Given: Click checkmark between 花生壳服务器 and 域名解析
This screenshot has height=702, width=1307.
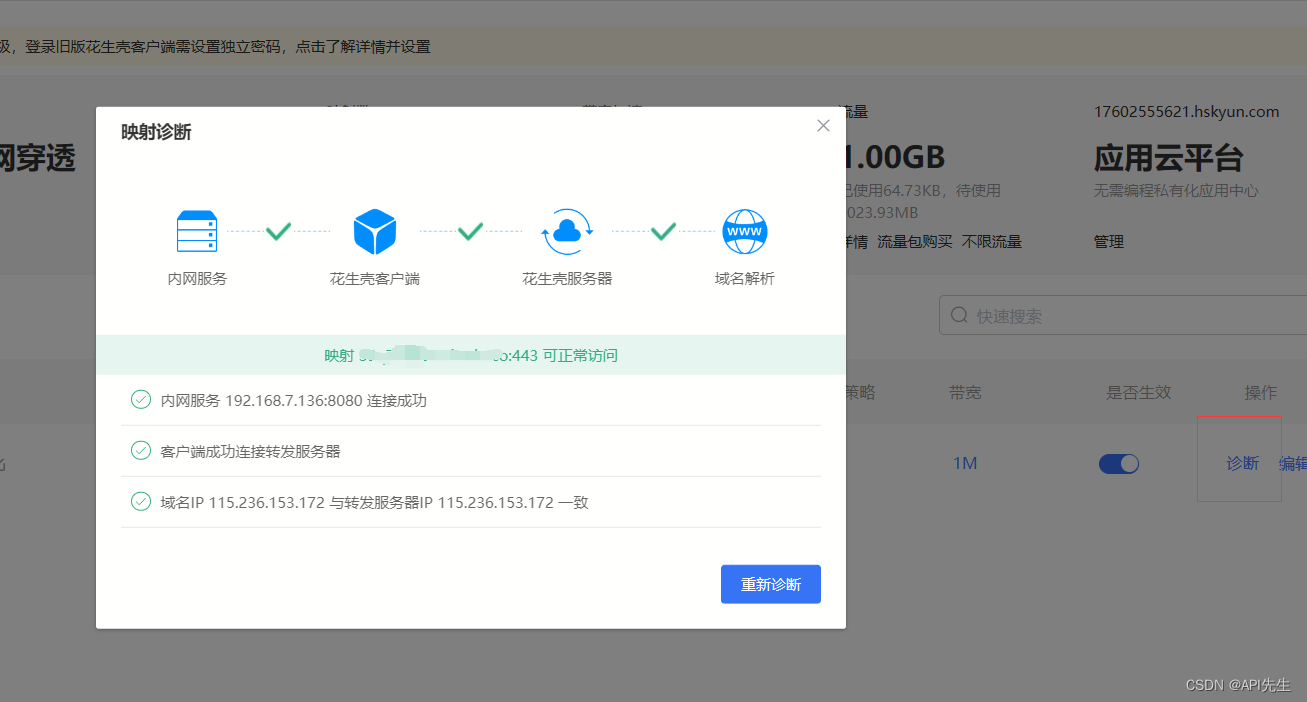Looking at the screenshot, I should coord(664,231).
